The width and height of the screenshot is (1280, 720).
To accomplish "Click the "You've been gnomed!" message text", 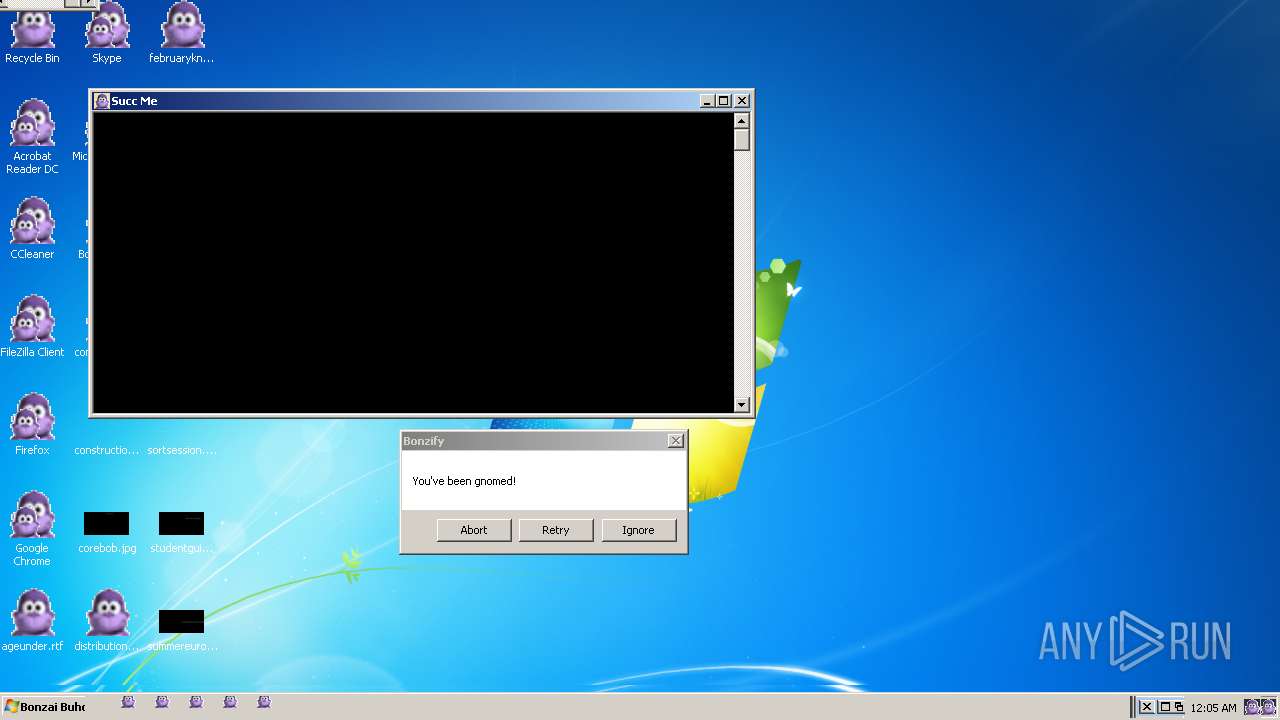I will click(x=464, y=481).
